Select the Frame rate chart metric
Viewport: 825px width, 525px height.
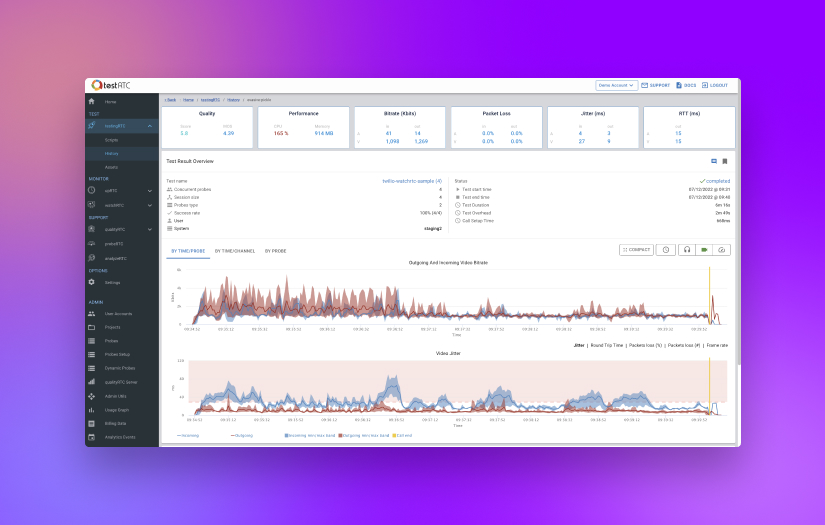(x=717, y=346)
